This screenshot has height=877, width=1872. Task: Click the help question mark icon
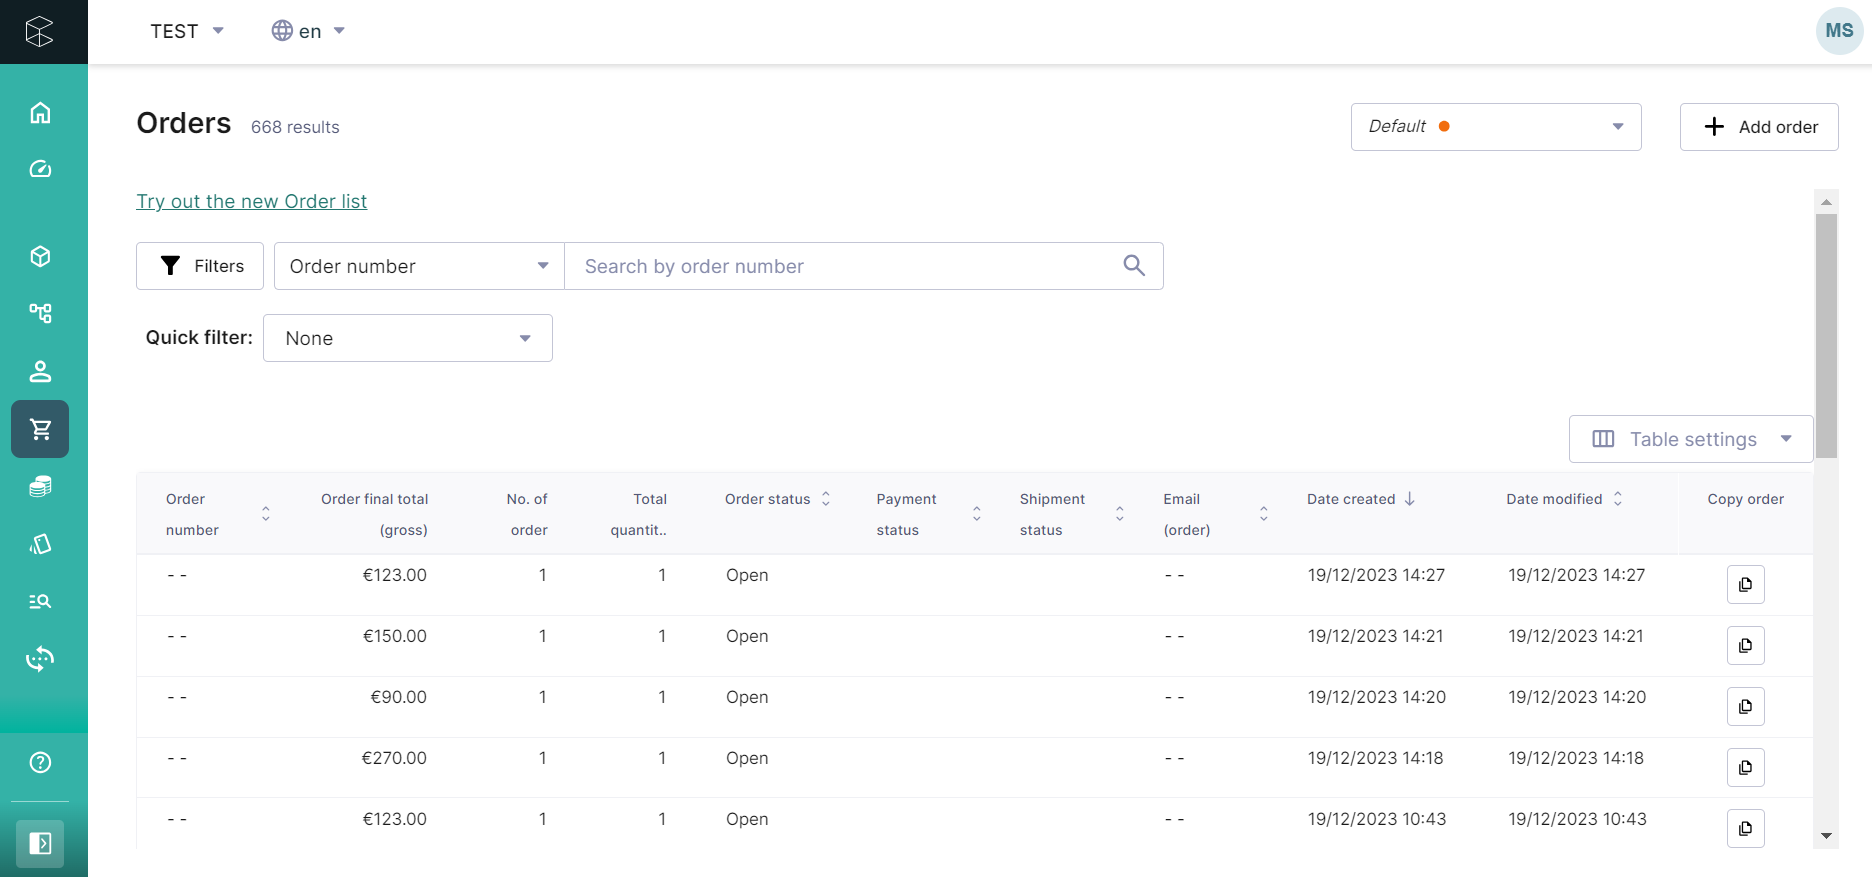pos(40,763)
